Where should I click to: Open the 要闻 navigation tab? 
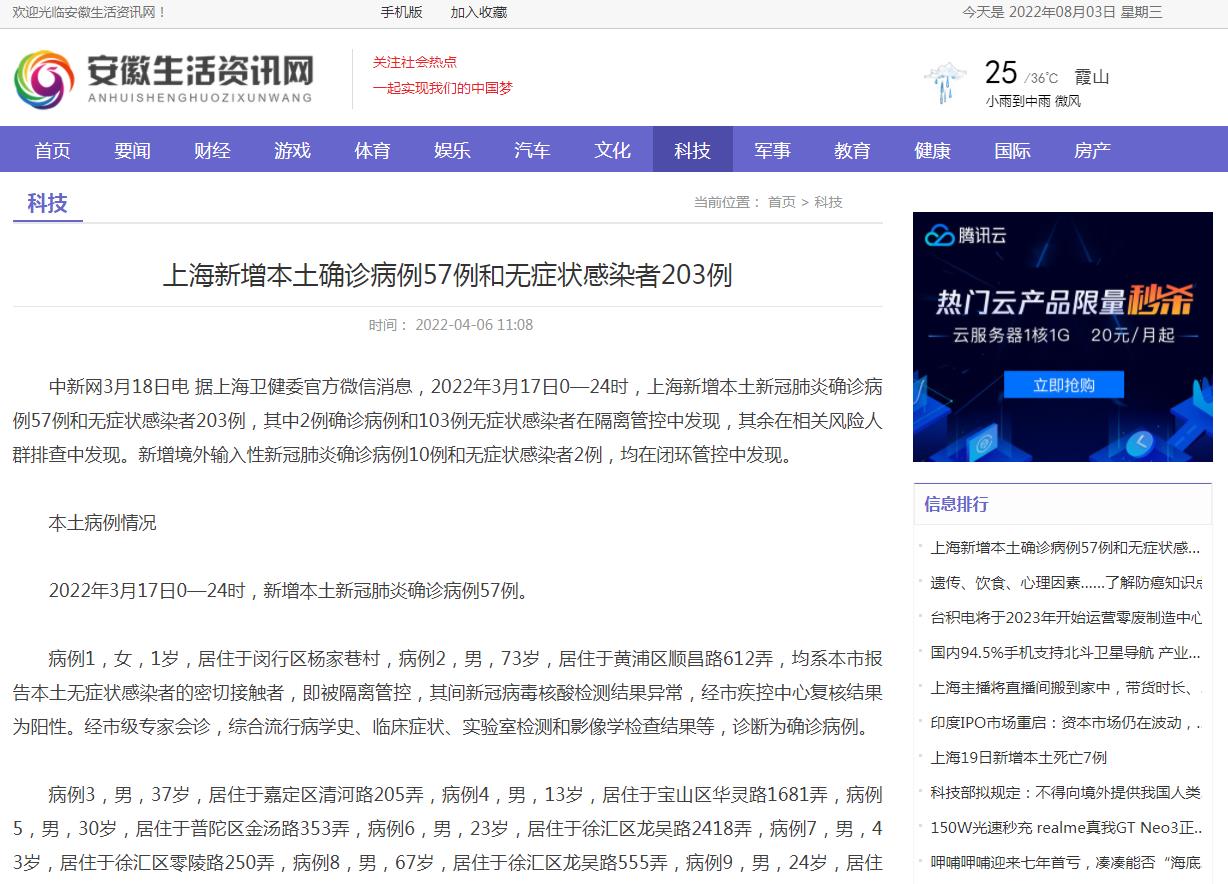tap(133, 150)
